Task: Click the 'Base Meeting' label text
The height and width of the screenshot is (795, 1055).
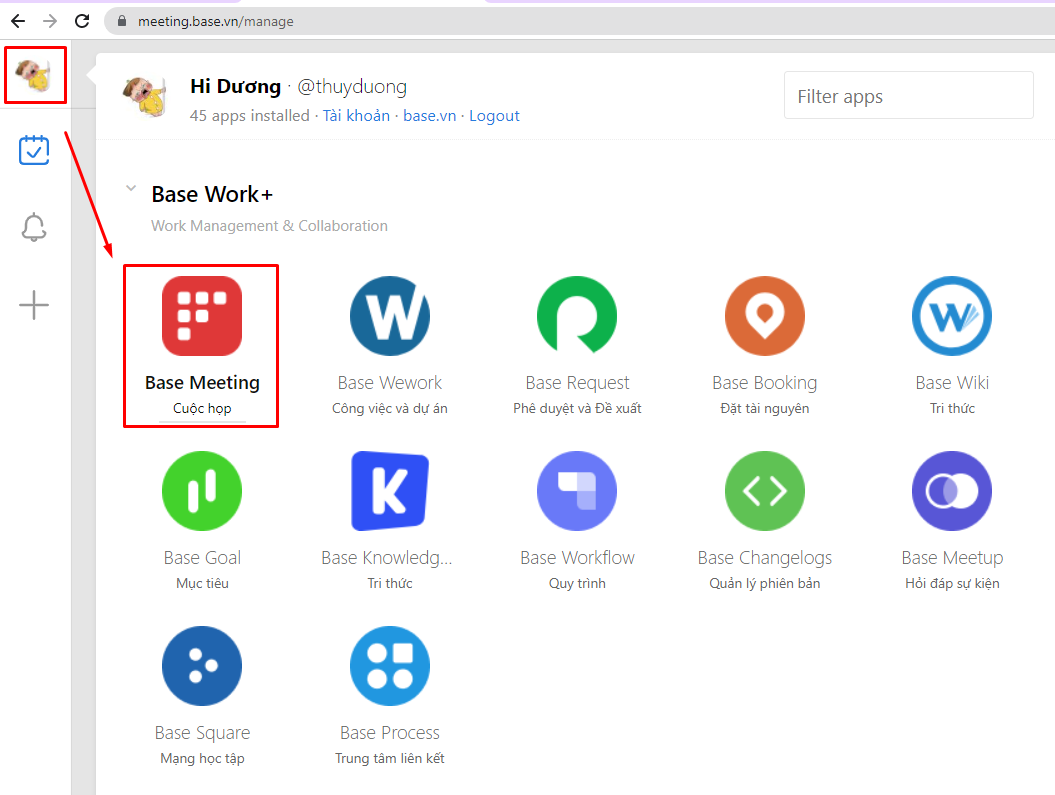Action: [x=202, y=382]
